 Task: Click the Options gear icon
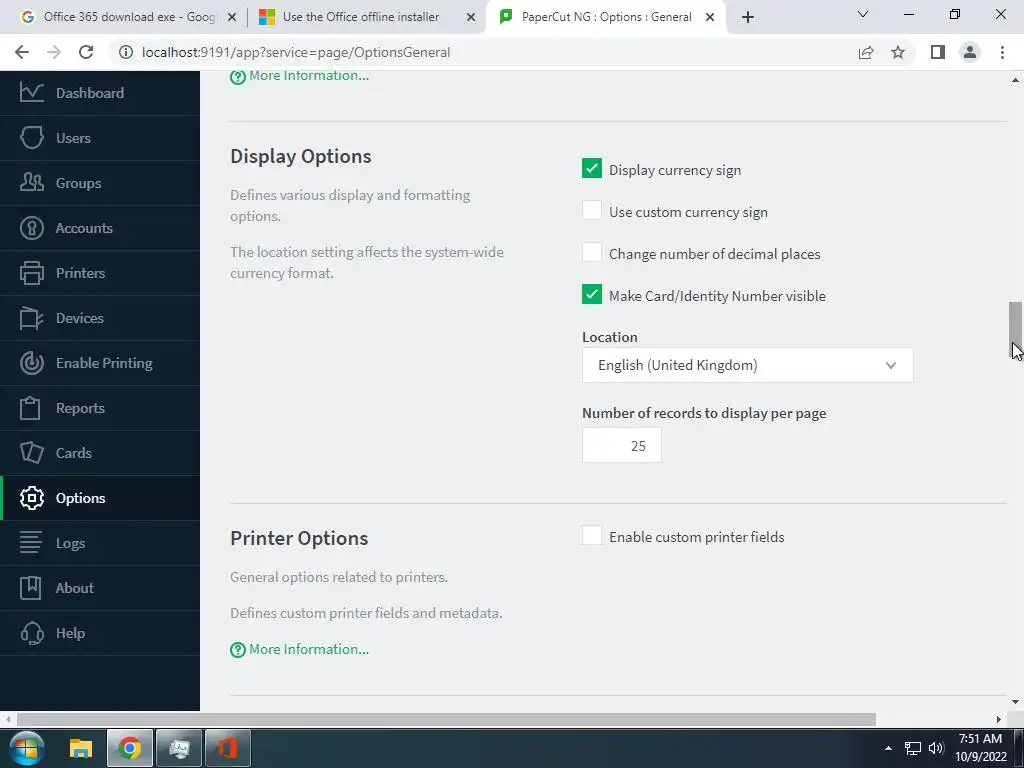[31, 498]
